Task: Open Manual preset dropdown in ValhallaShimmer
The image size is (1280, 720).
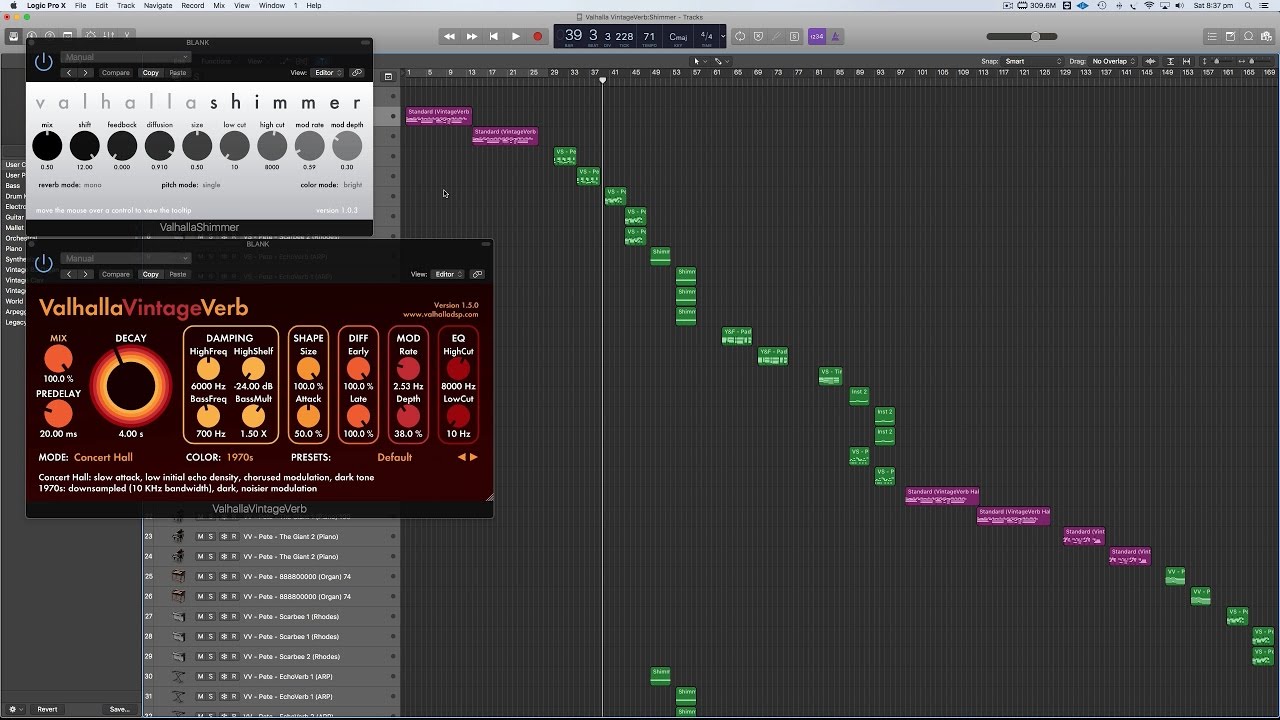Action: (x=125, y=57)
